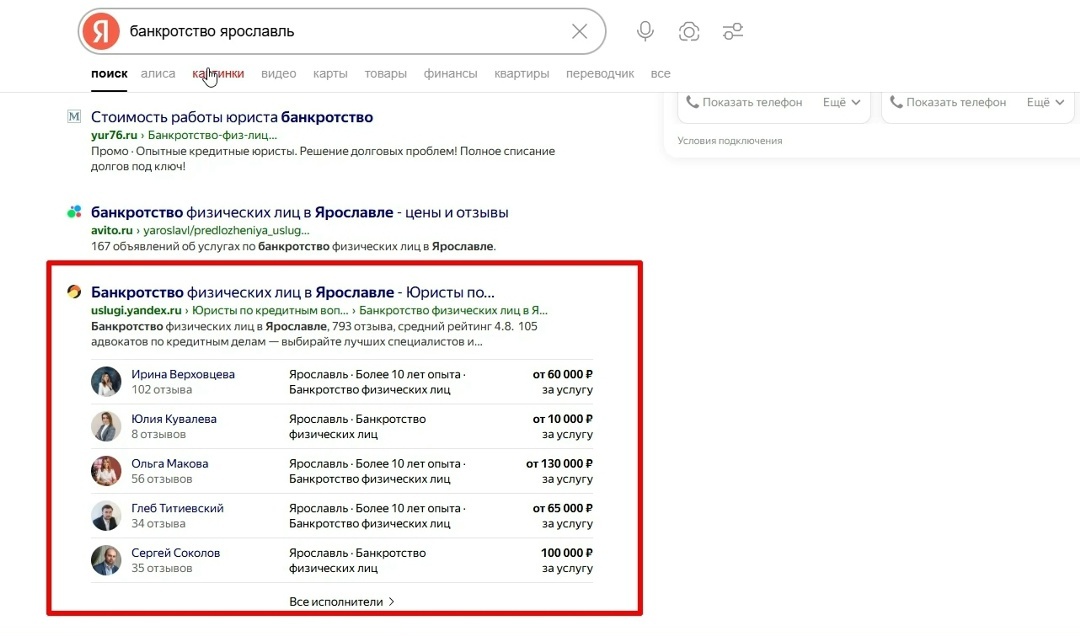
Task: Click Все исполнители link
Action: [x=336, y=602]
